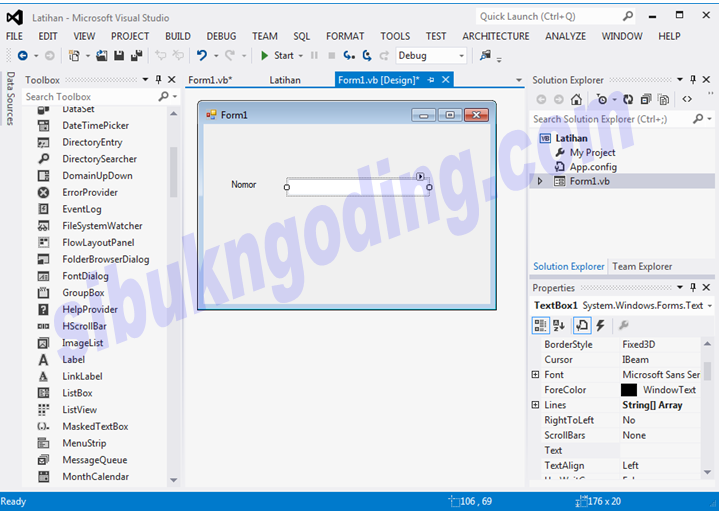Open the Debug configuration dropdown
The height and width of the screenshot is (511, 719).
[462, 56]
